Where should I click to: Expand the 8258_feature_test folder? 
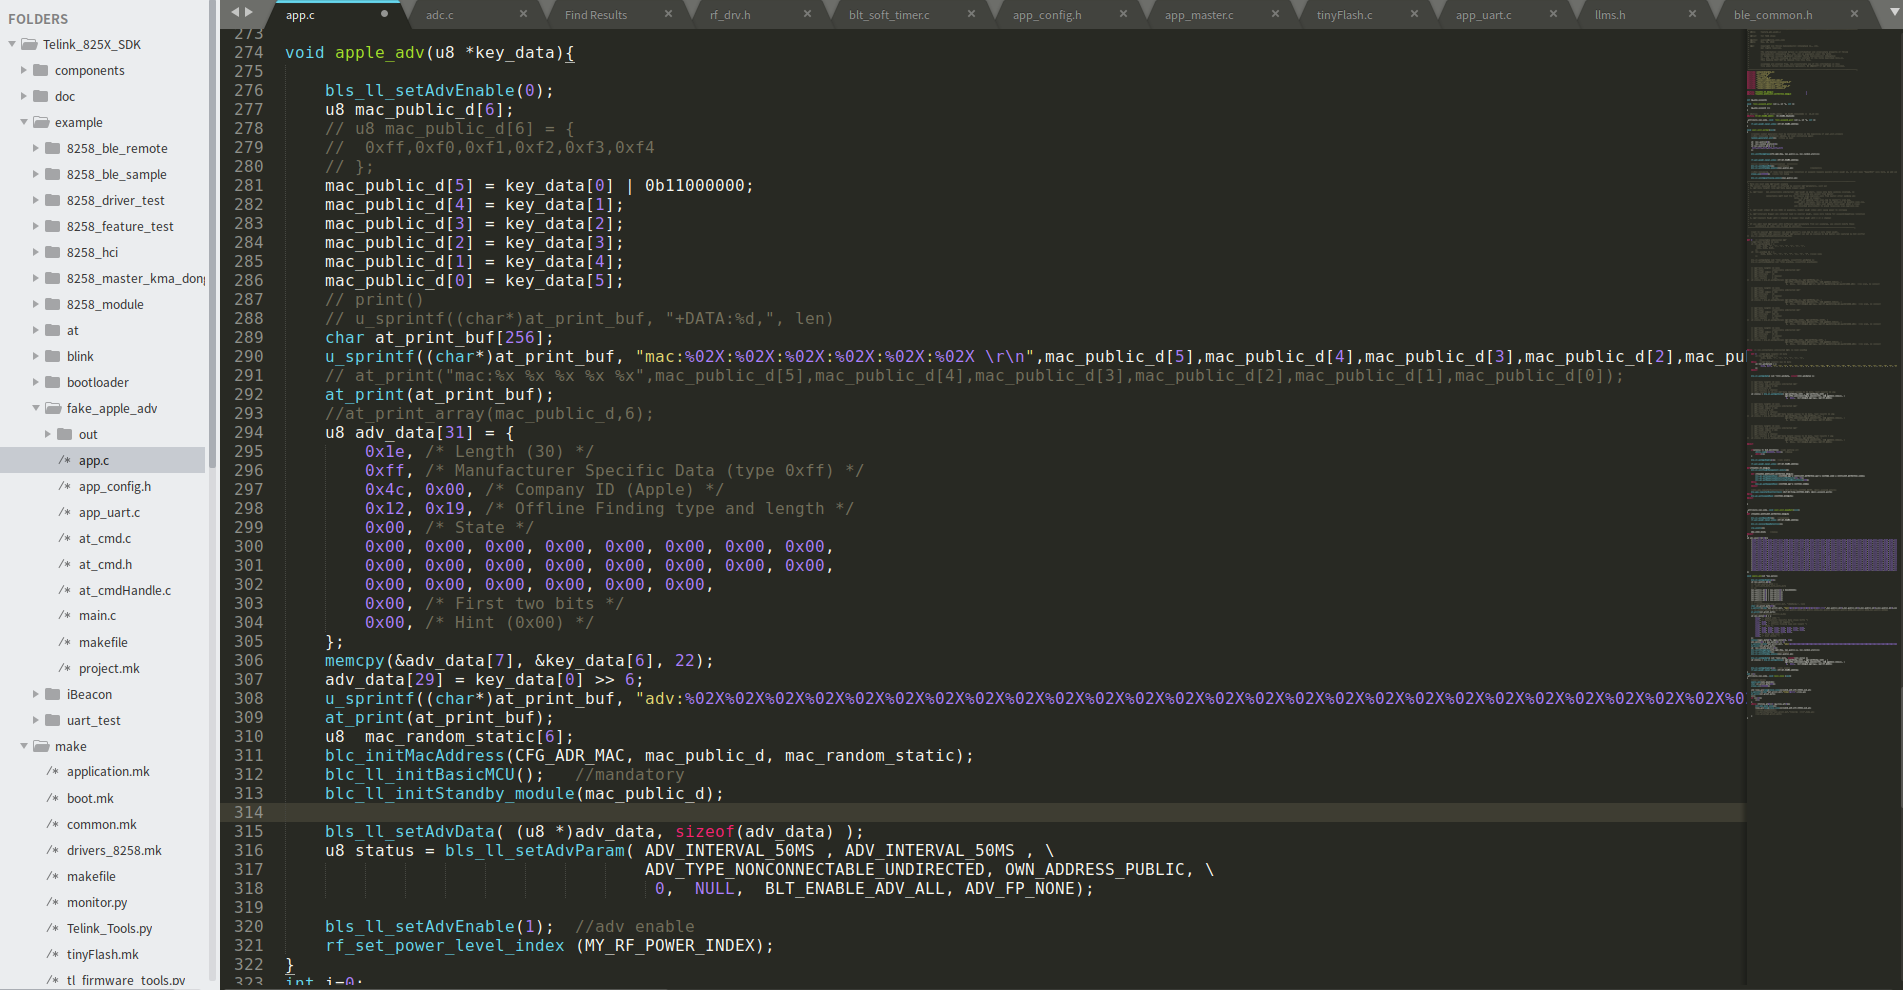tap(36, 226)
